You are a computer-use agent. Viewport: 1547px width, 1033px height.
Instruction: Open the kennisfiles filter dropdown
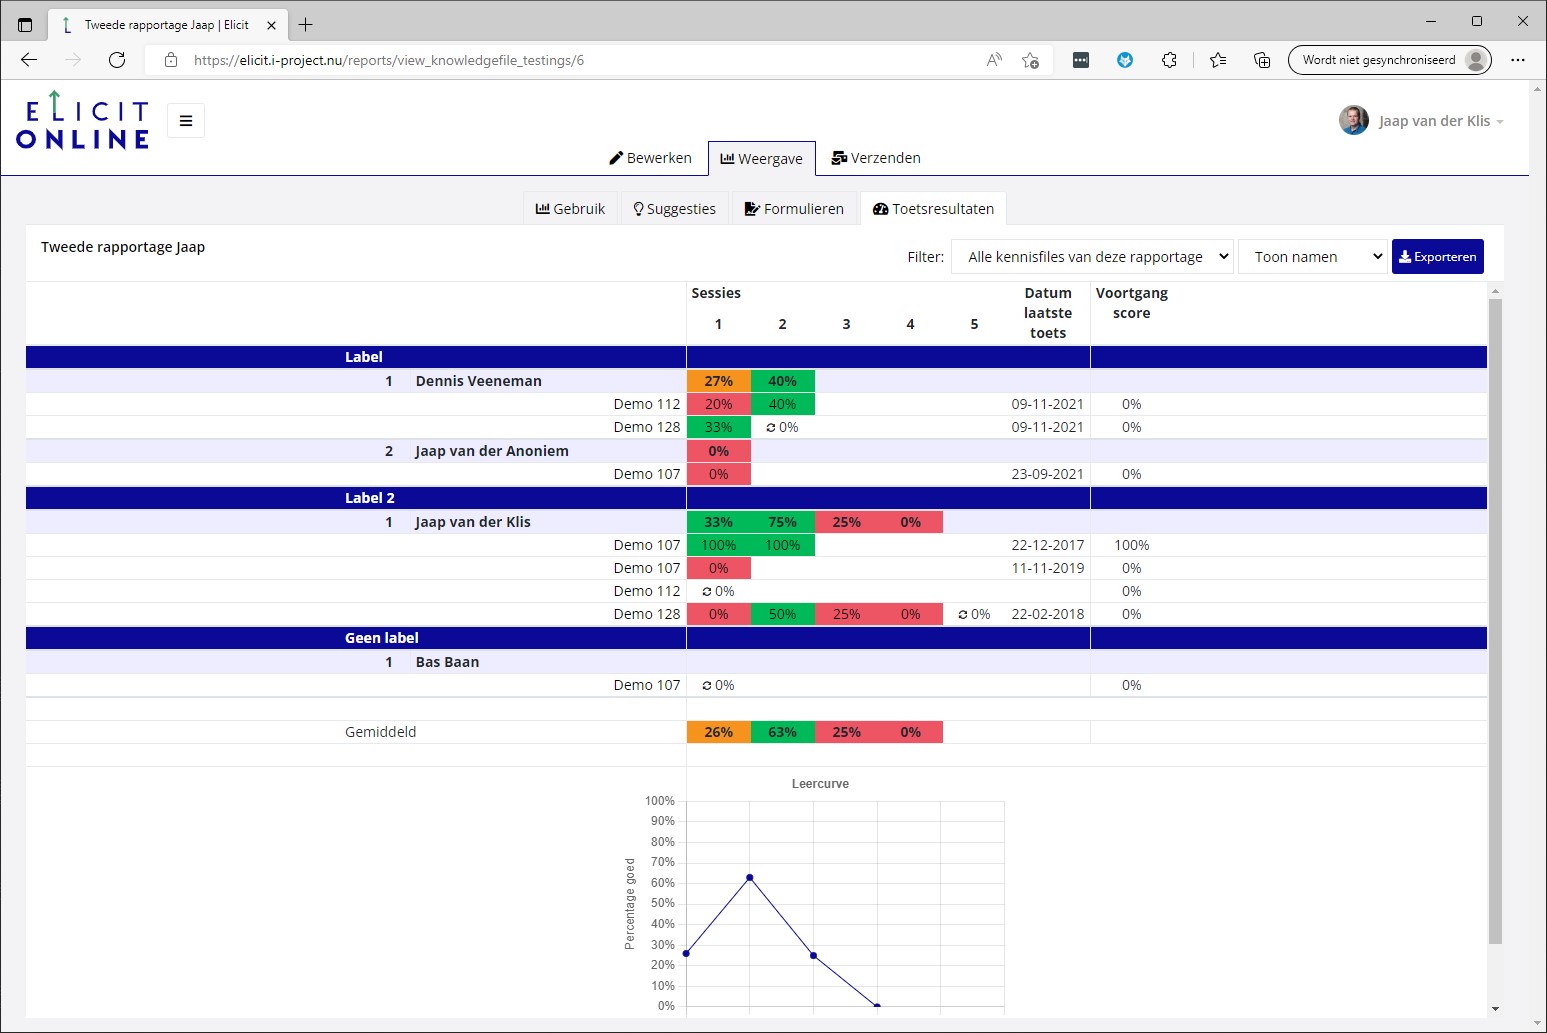coord(1093,257)
